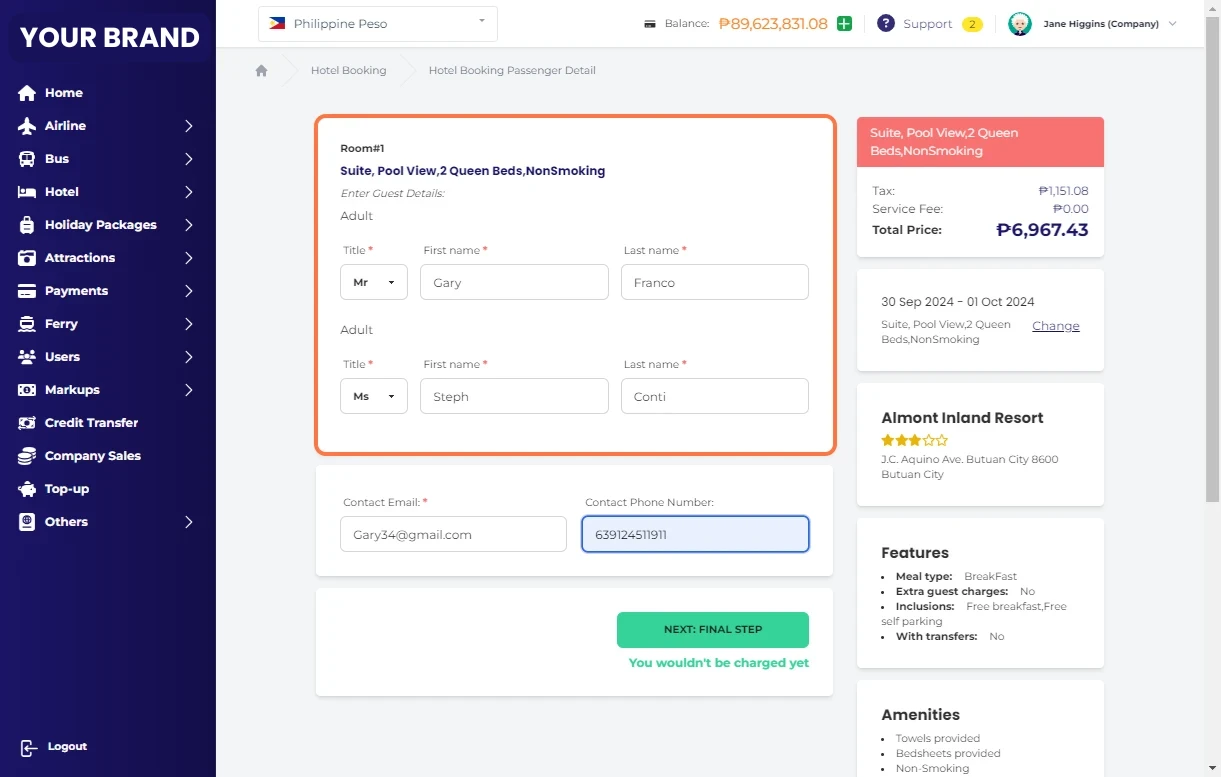
Task: Click the green add balance plus icon
Action: pyautogui.click(x=845, y=24)
